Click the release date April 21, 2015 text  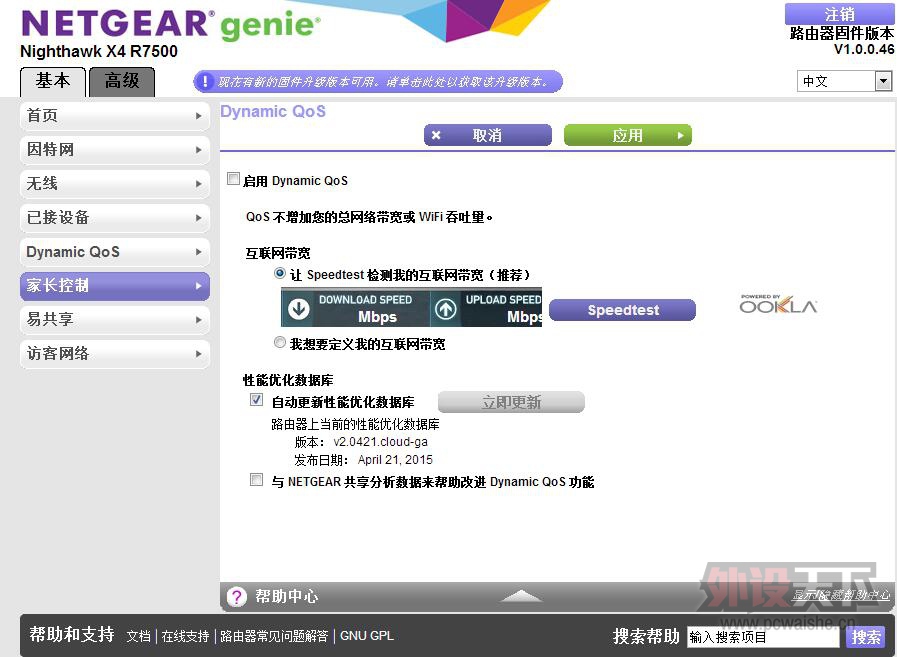tap(395, 460)
